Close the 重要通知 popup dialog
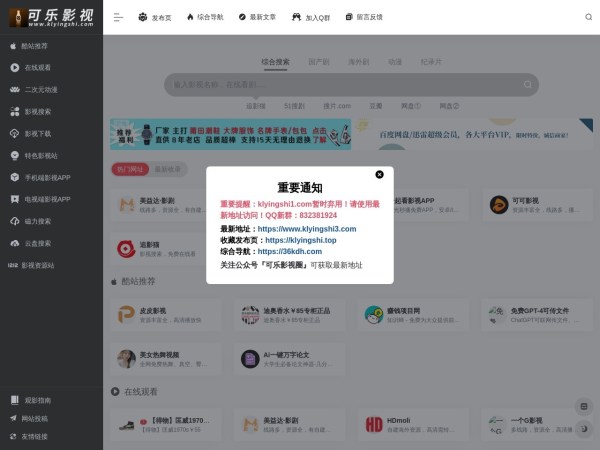Viewport: 600px width, 450px height. pos(379,174)
